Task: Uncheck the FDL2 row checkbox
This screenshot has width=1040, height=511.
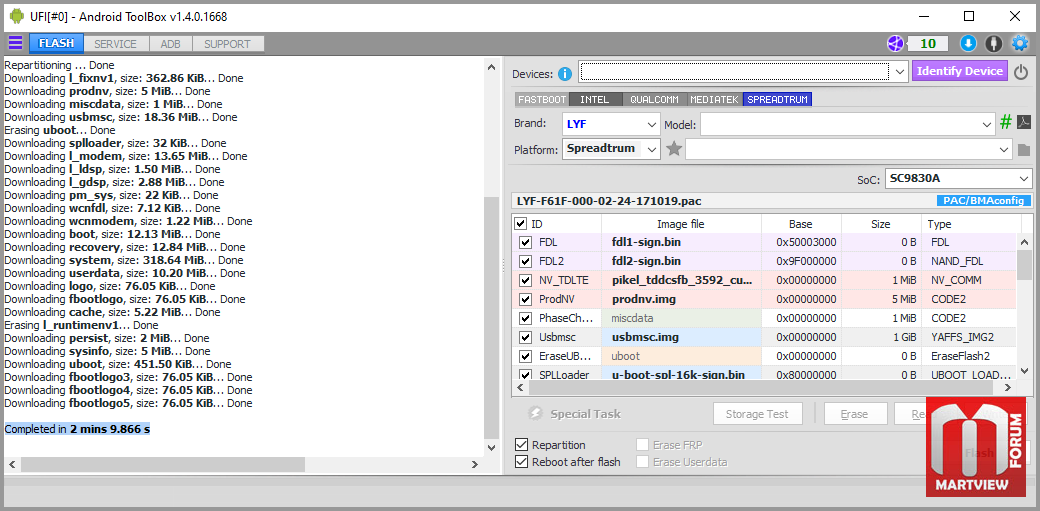Action: [526, 261]
